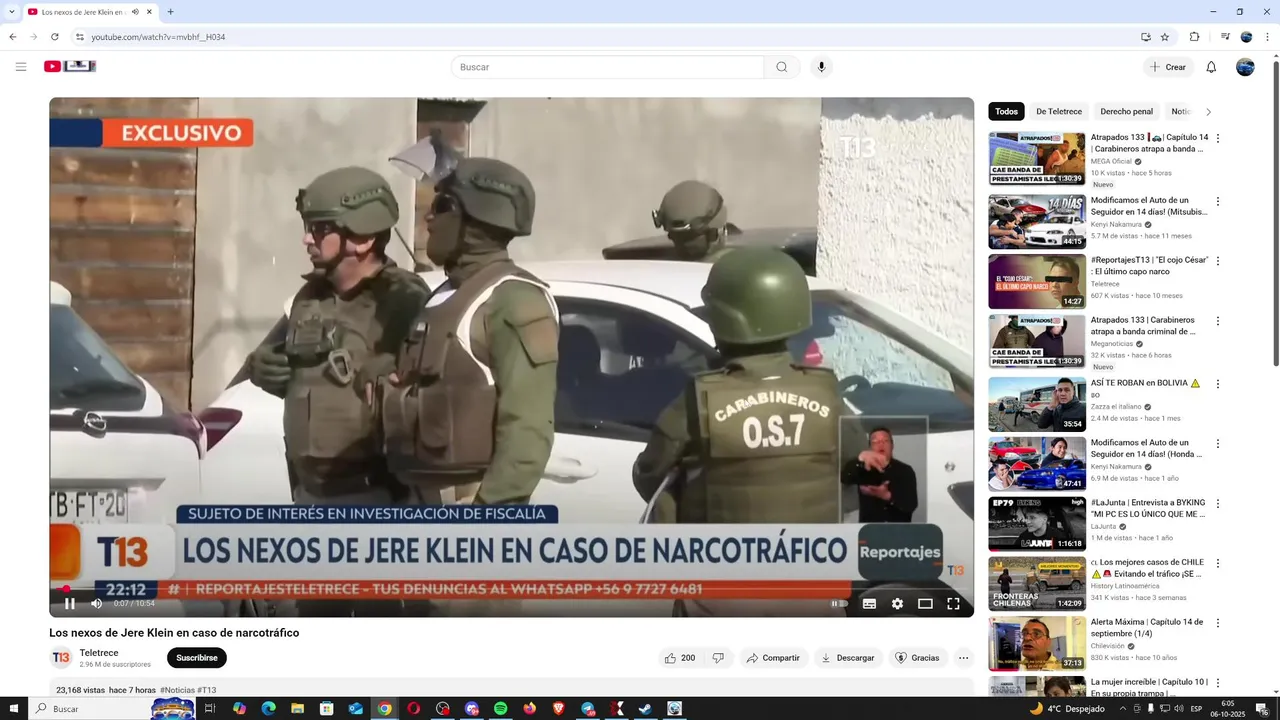Select the Derecho penal filter chip
The height and width of the screenshot is (720, 1280).
(x=1127, y=112)
